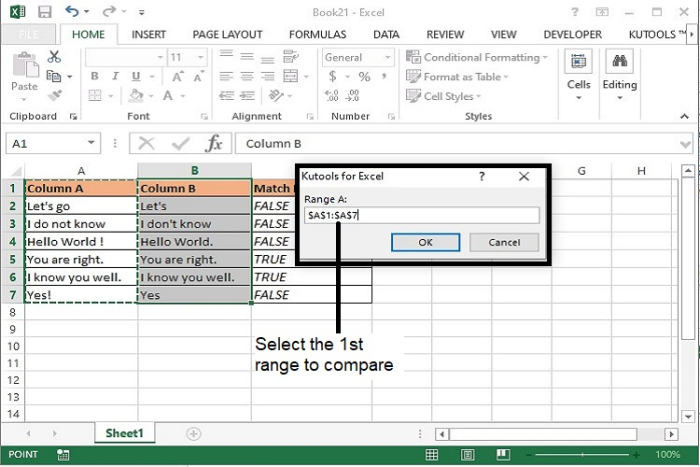
Task: Open Clipboard dialog launcher
Action: 73,117
